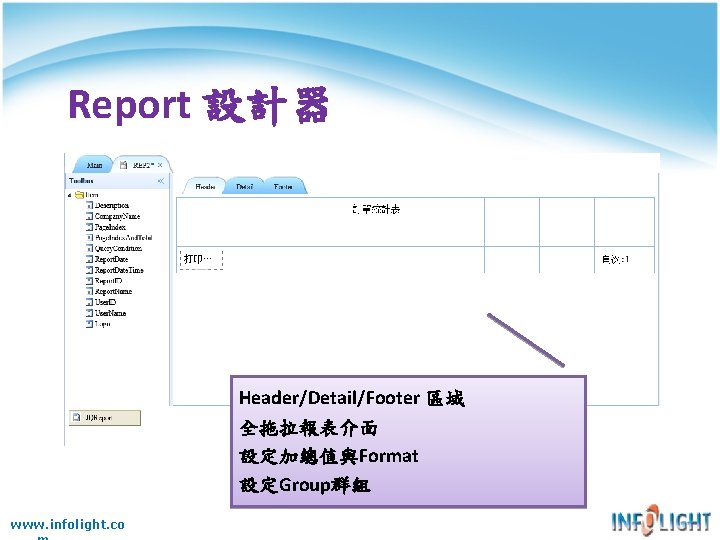Open the Header section tab
The image size is (720, 540).
[x=205, y=186]
